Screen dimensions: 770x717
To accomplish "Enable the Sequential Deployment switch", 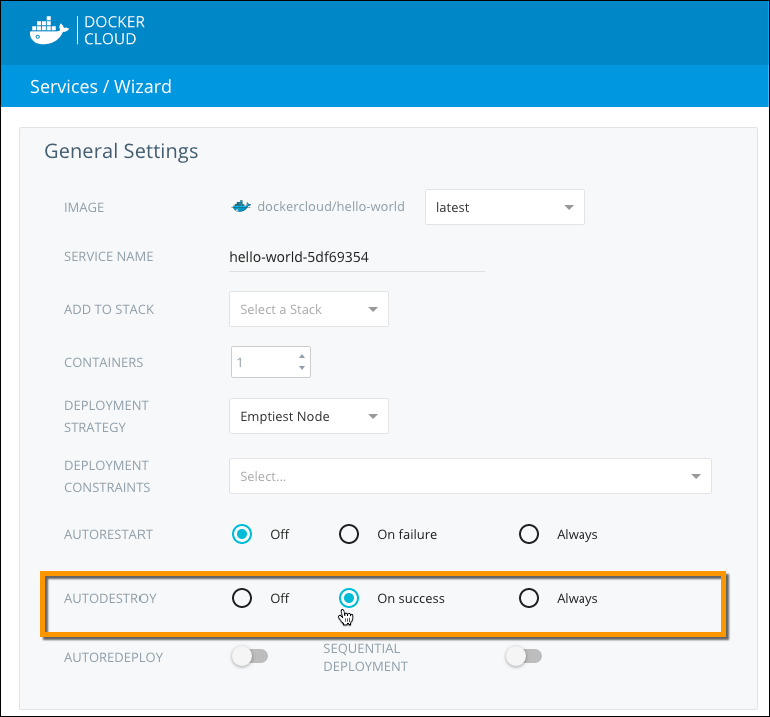I will click(523, 657).
